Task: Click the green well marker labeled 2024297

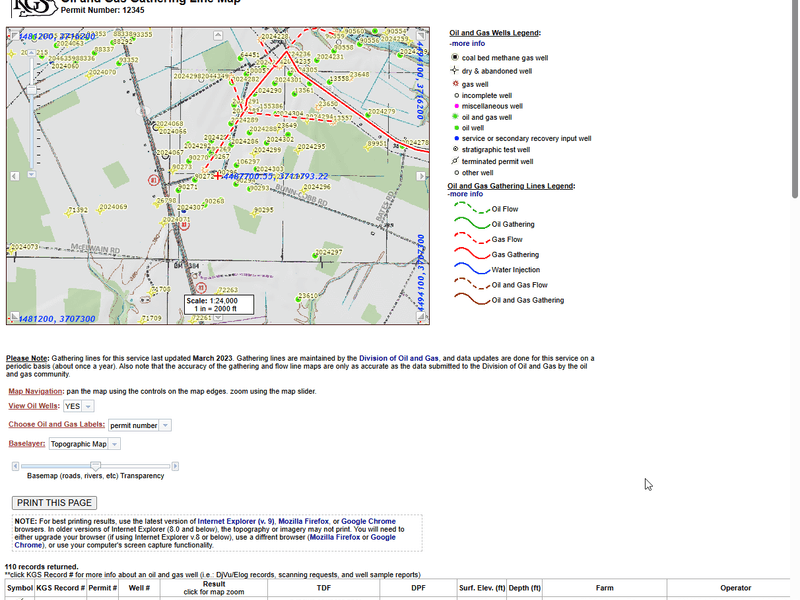Action: tap(315, 256)
